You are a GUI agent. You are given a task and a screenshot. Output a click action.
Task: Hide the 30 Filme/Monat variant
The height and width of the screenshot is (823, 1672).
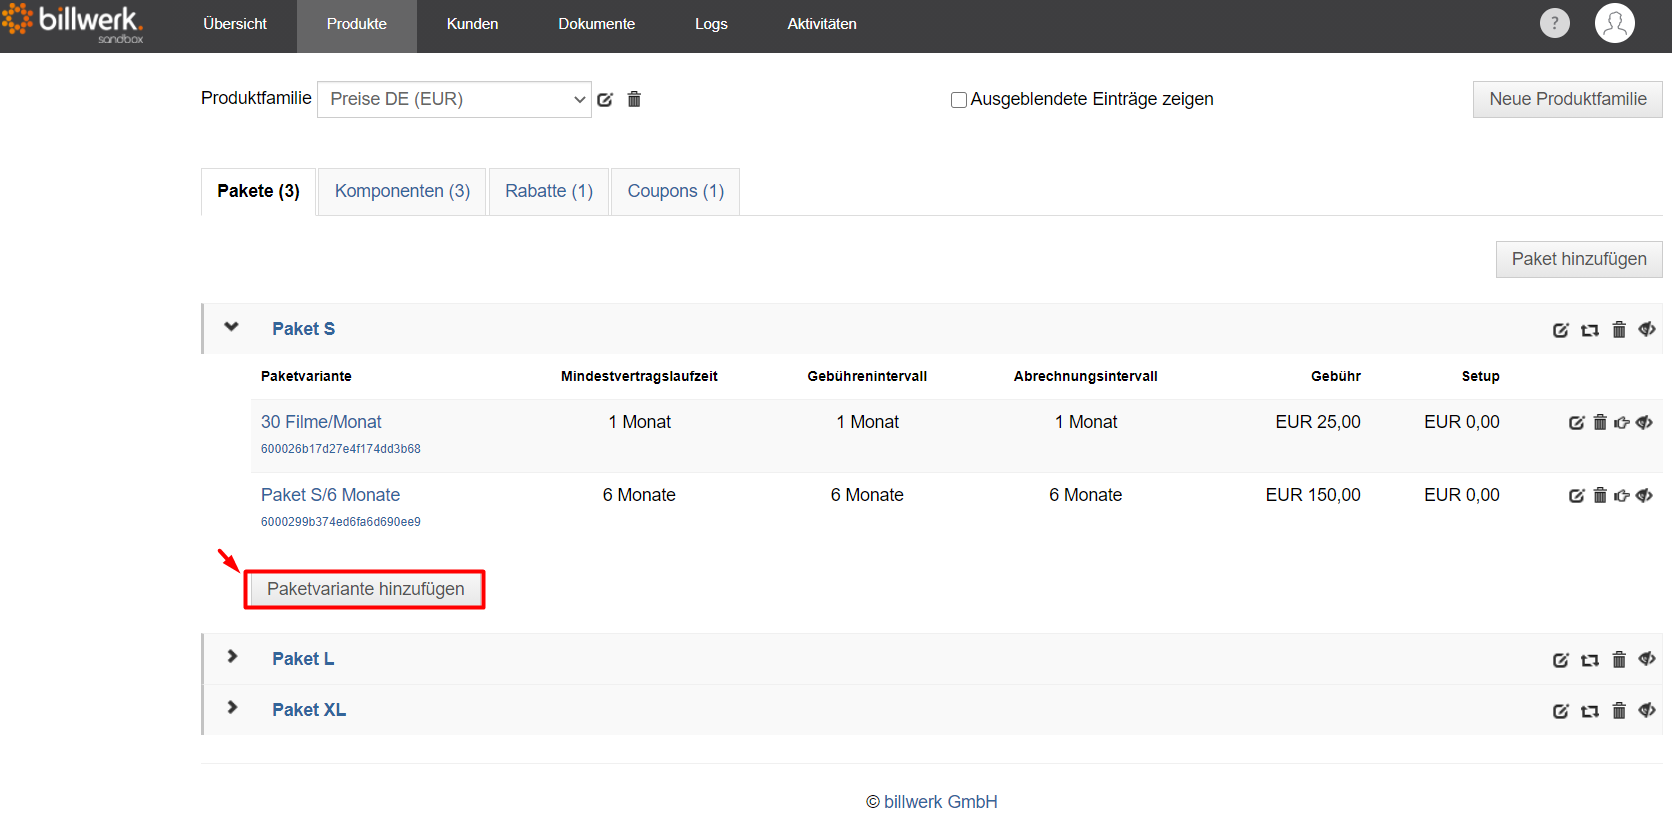click(1644, 422)
